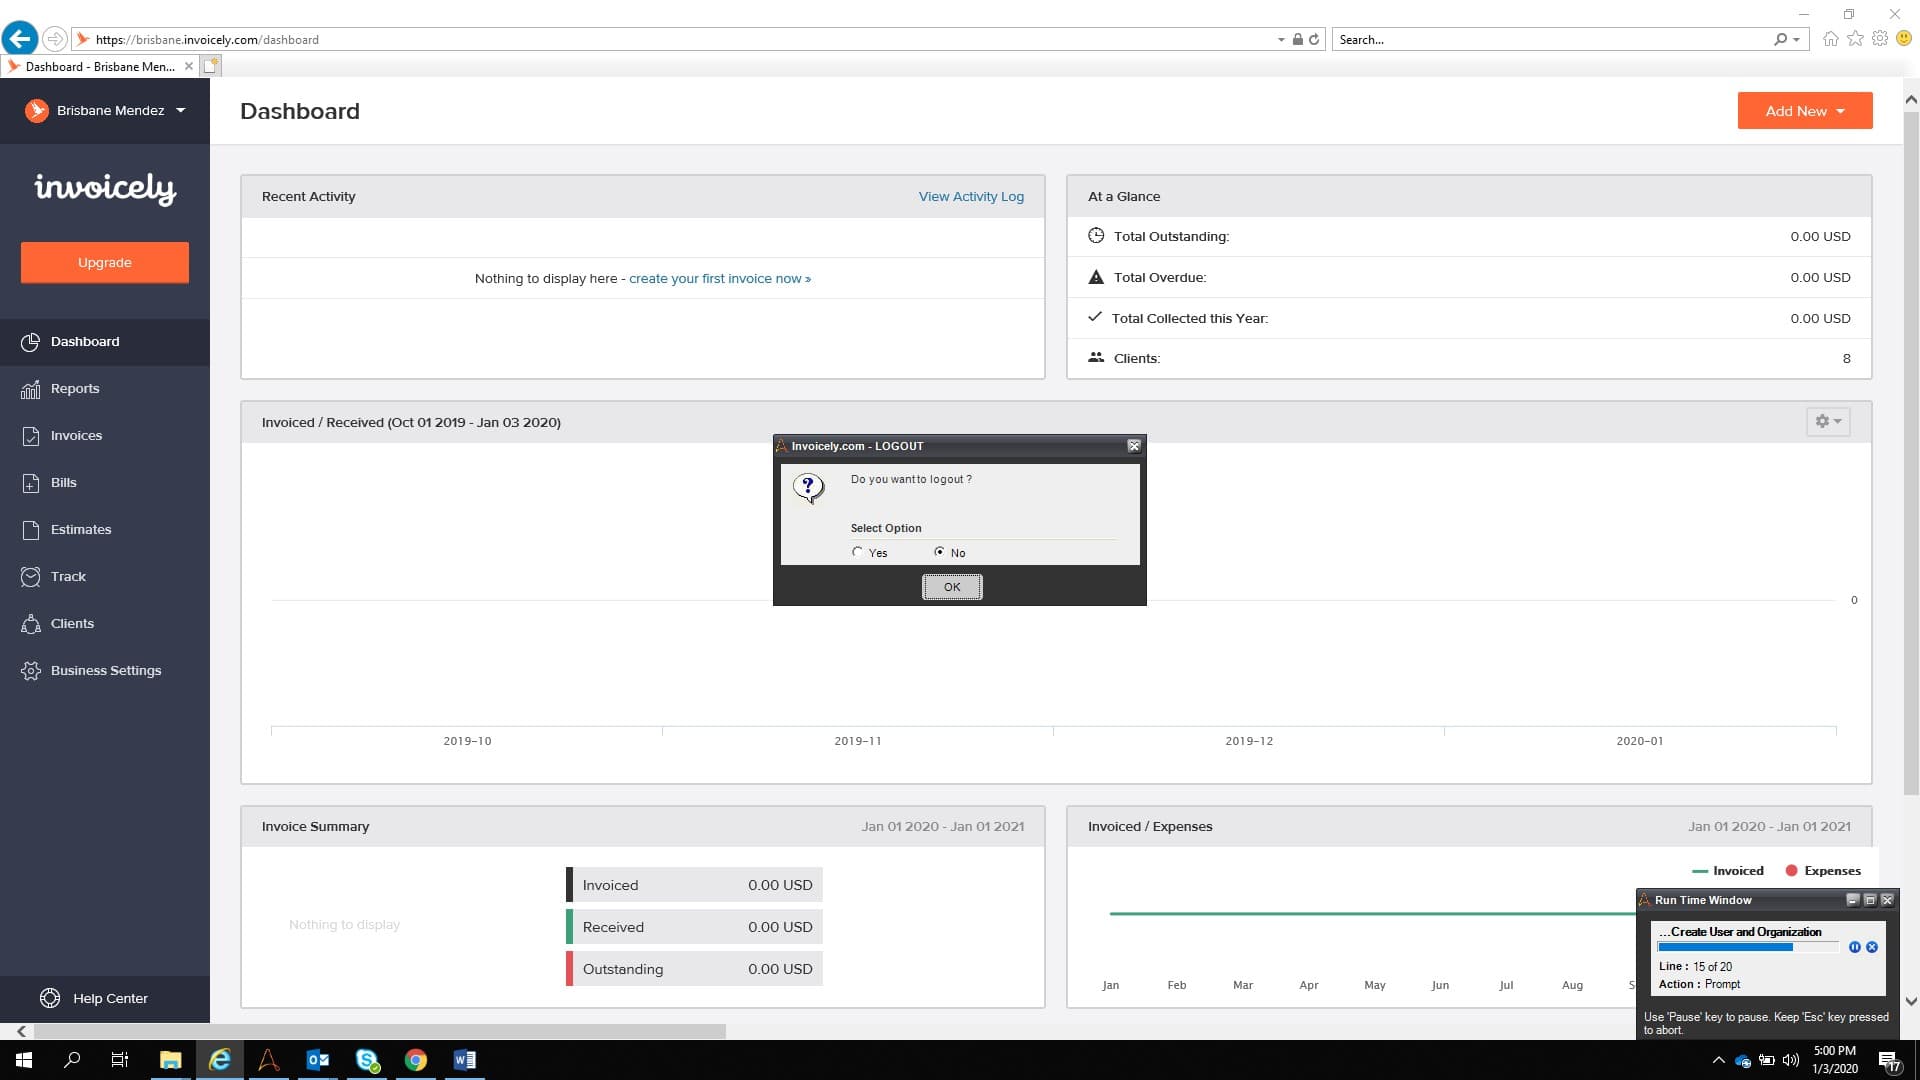Click create your first invoice now link
This screenshot has height=1080, width=1920.
720,279
